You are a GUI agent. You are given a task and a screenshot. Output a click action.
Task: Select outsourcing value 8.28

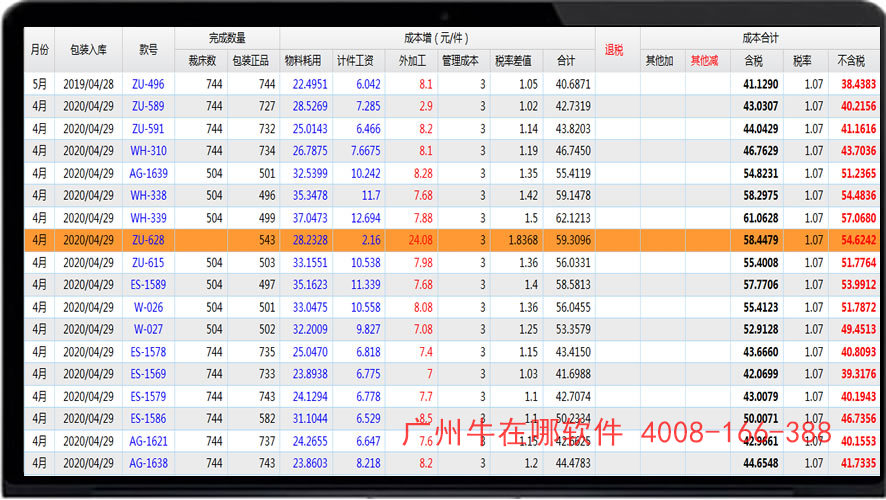(x=423, y=173)
